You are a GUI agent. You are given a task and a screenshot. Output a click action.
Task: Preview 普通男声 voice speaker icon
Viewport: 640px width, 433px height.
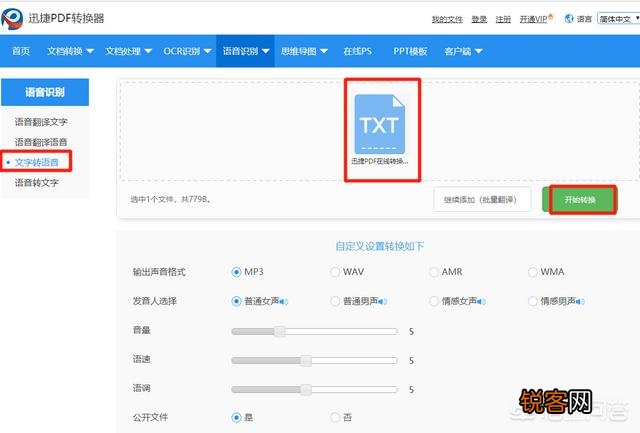(x=382, y=302)
